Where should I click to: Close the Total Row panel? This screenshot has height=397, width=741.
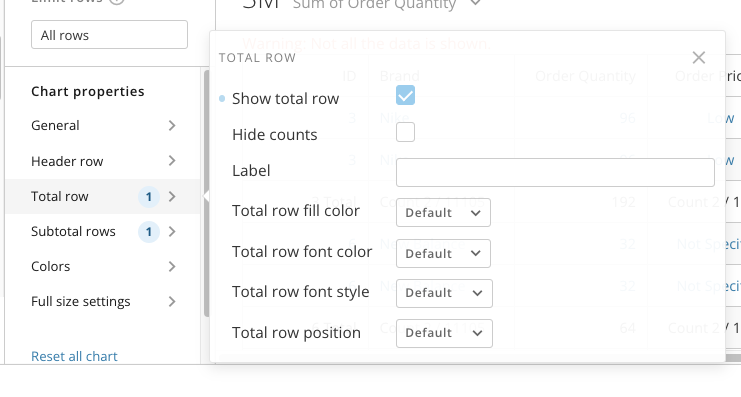pyautogui.click(x=698, y=58)
